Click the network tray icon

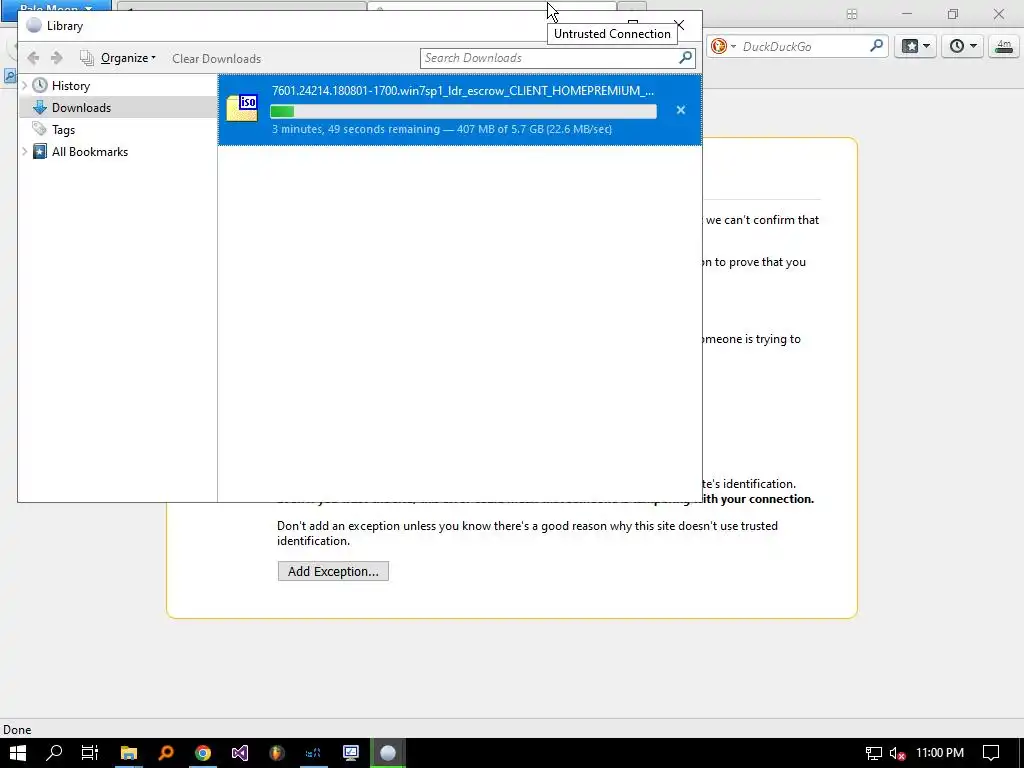[874, 753]
